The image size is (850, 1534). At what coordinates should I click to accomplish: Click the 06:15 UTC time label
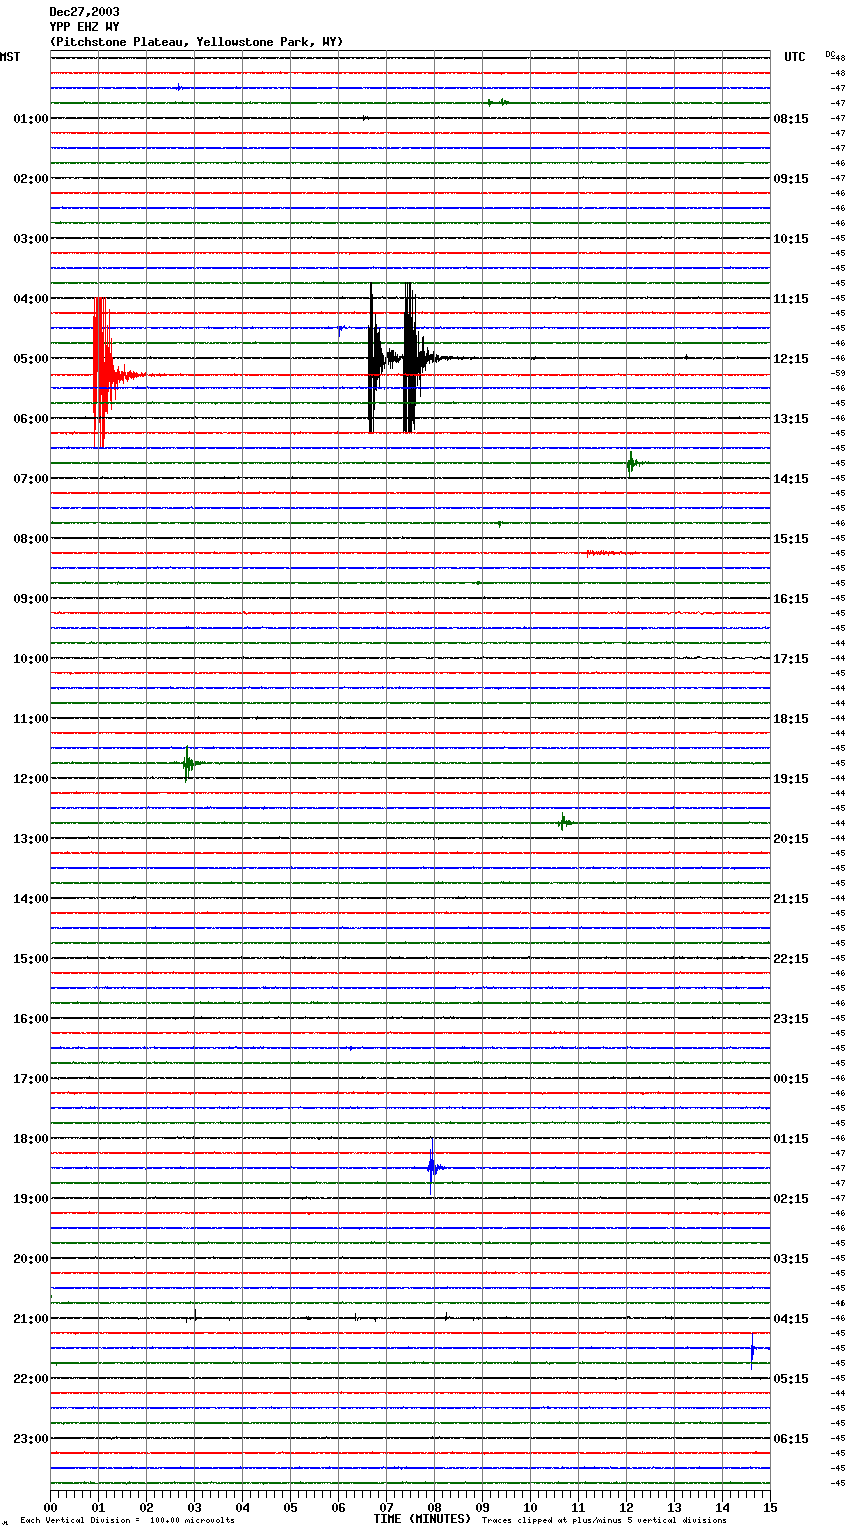coord(791,1439)
